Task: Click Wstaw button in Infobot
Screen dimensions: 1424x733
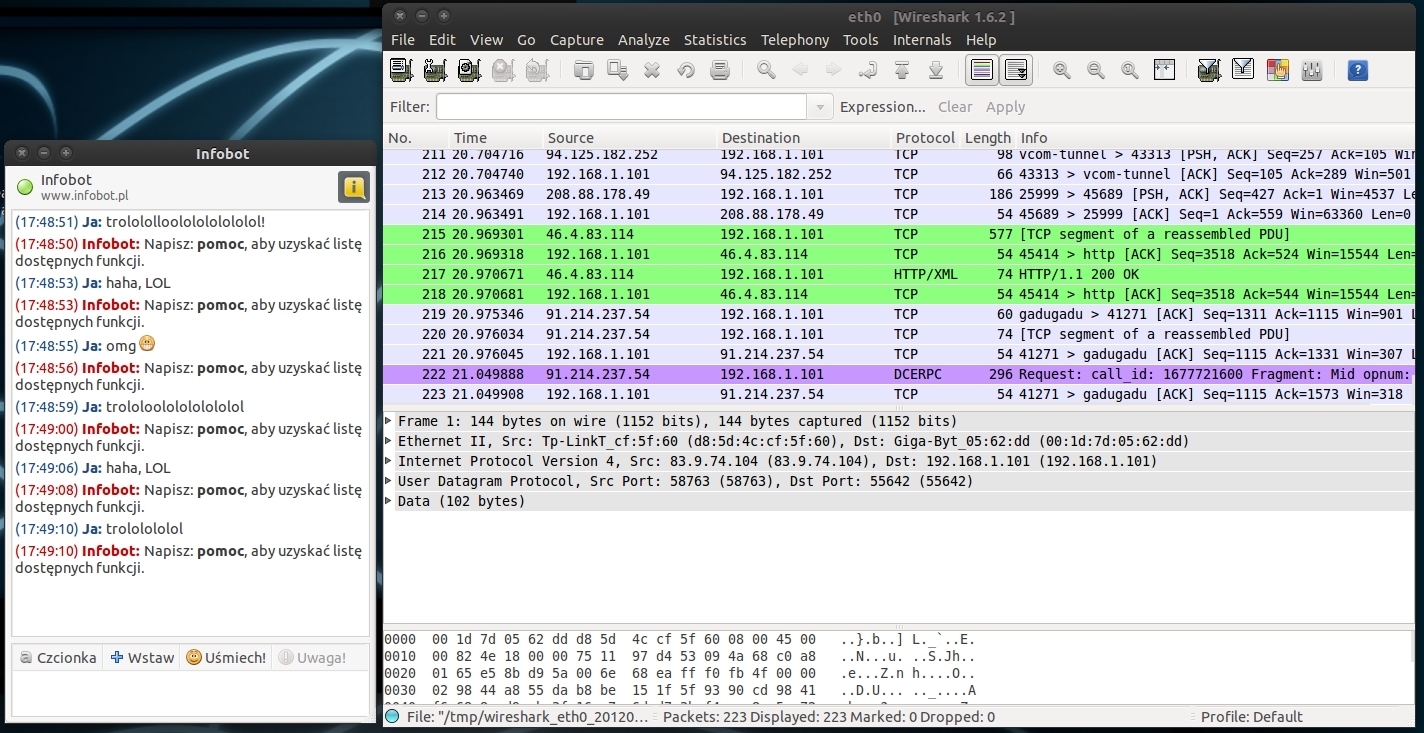Action: pyautogui.click(x=141, y=657)
